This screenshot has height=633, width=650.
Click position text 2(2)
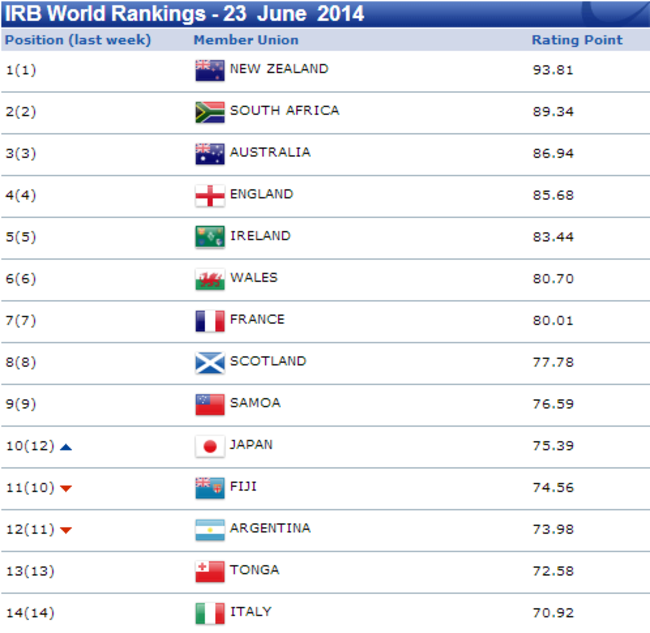click(x=21, y=112)
